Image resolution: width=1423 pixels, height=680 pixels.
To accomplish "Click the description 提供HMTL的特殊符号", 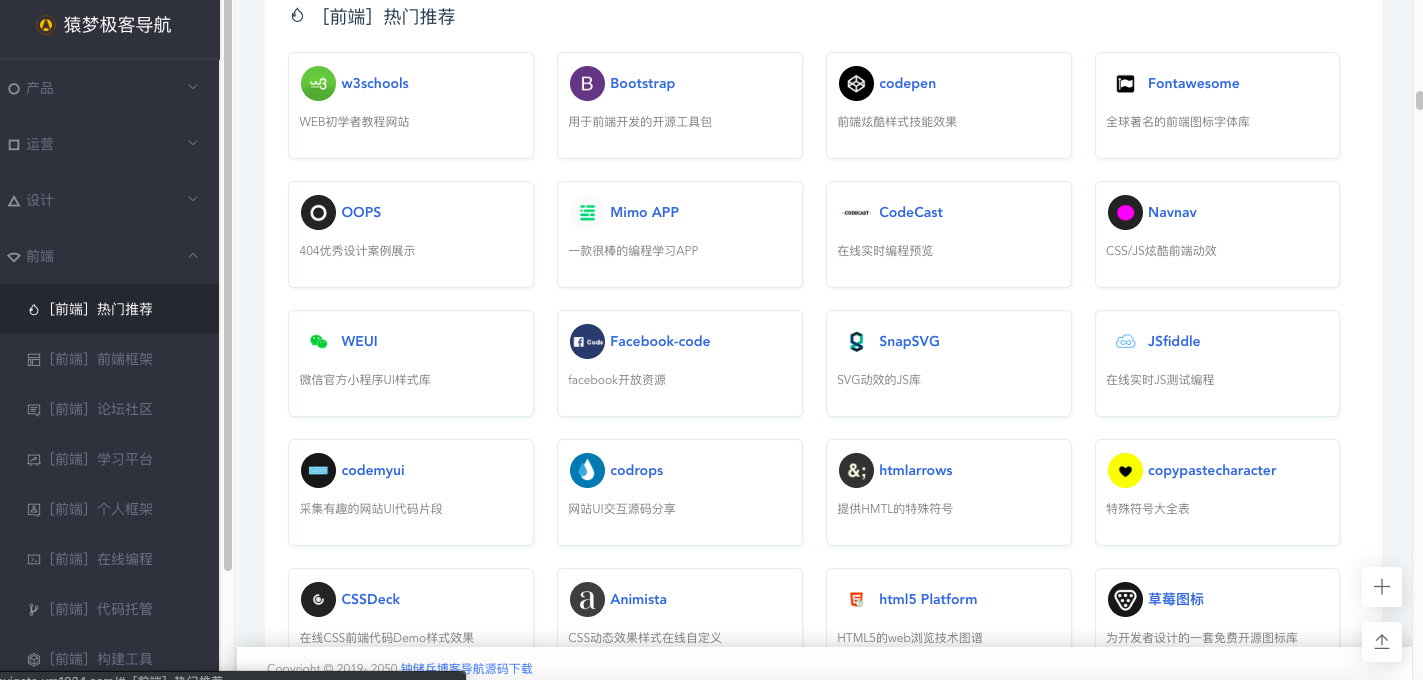I will point(895,509).
